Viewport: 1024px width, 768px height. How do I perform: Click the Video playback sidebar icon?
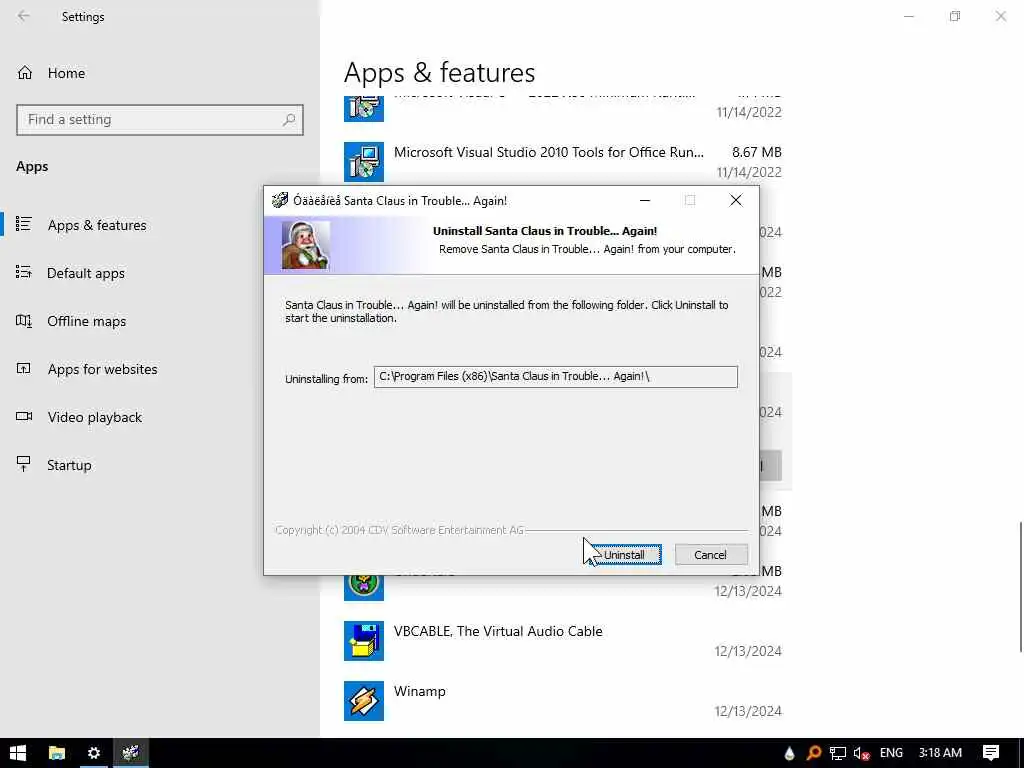point(24,416)
